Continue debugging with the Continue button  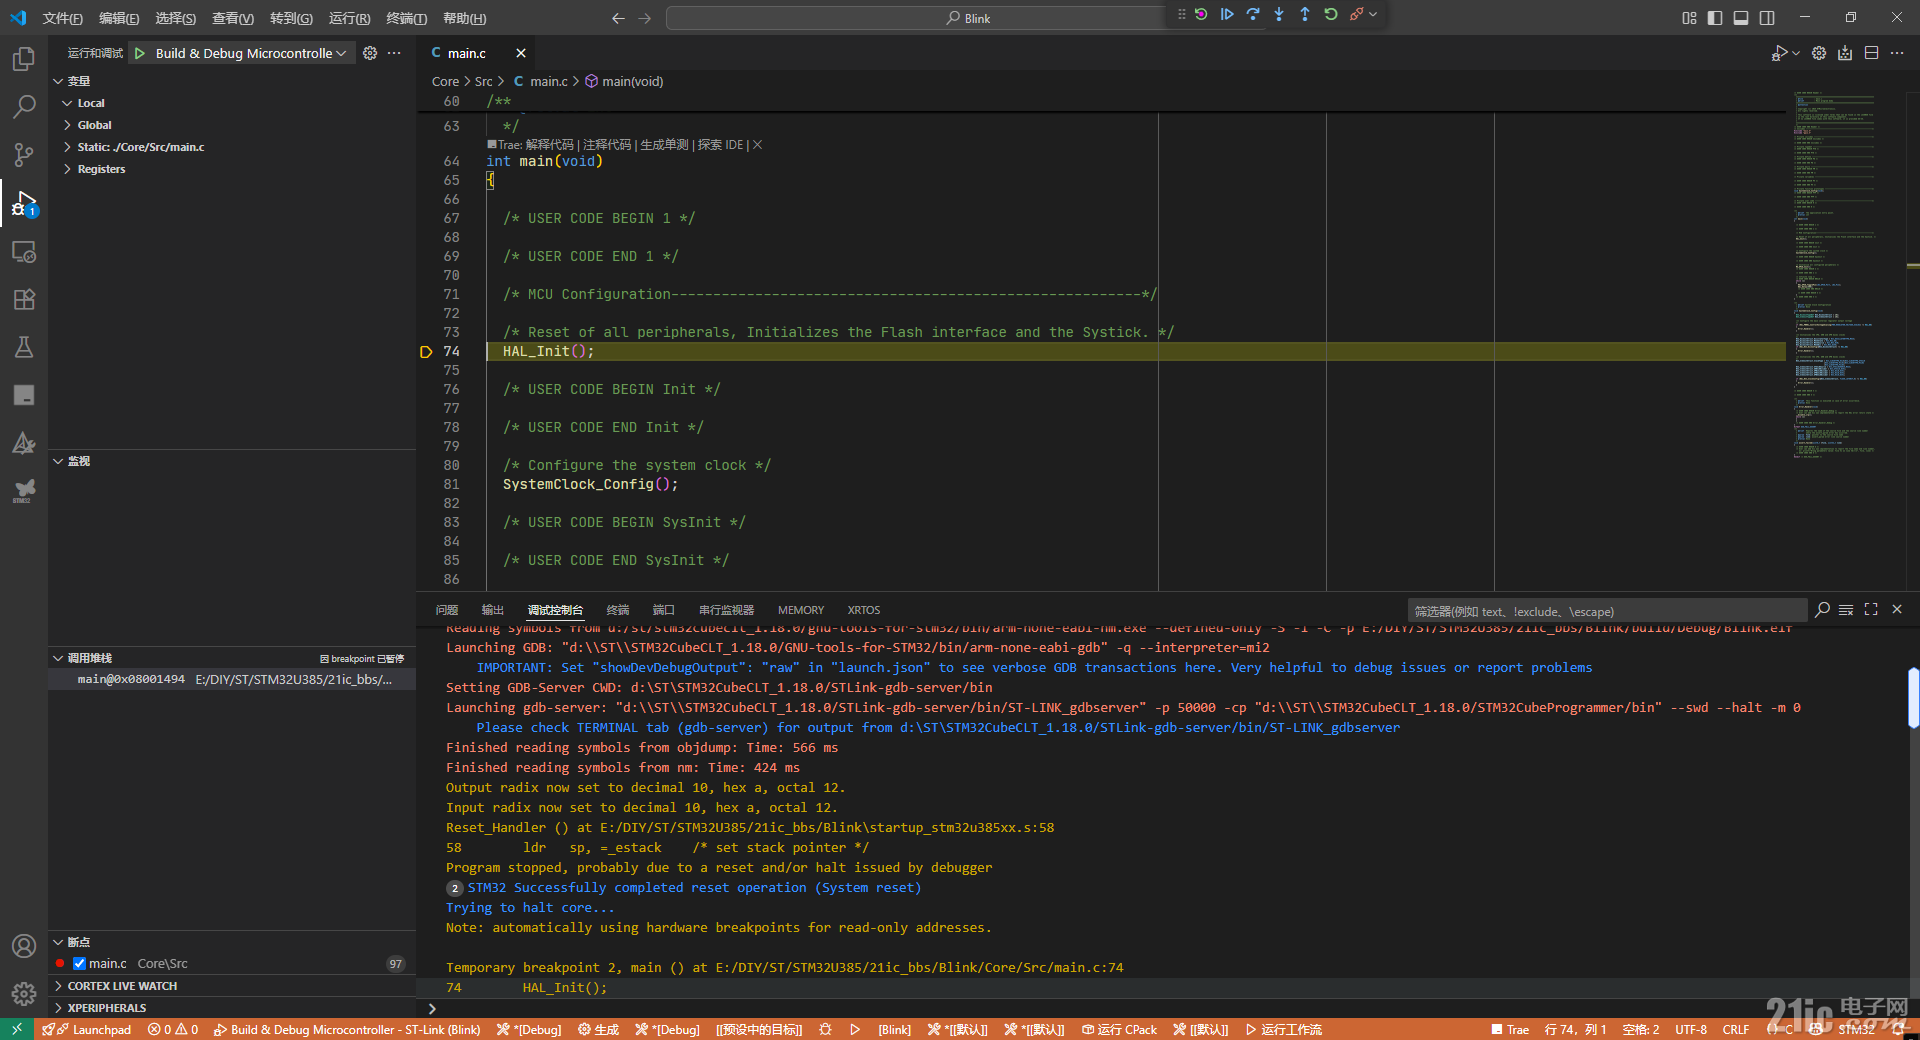pos(1227,14)
